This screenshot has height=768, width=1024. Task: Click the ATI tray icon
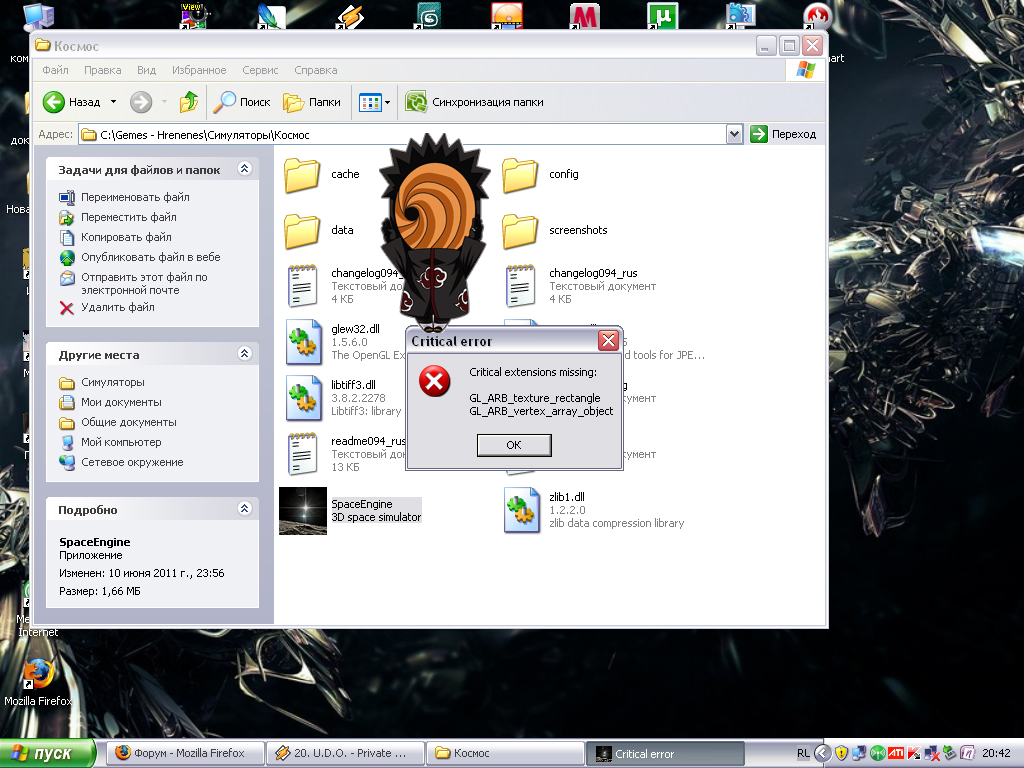pyautogui.click(x=896, y=753)
